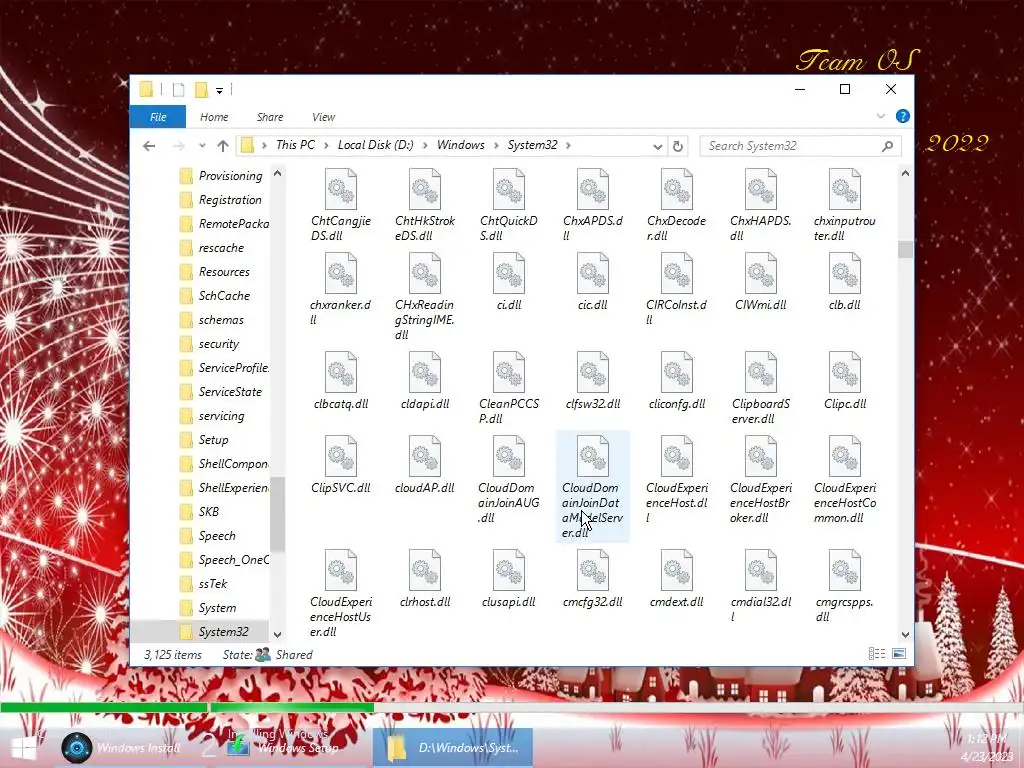
Task: Click Windows breadcrumb in address bar
Action: point(460,145)
